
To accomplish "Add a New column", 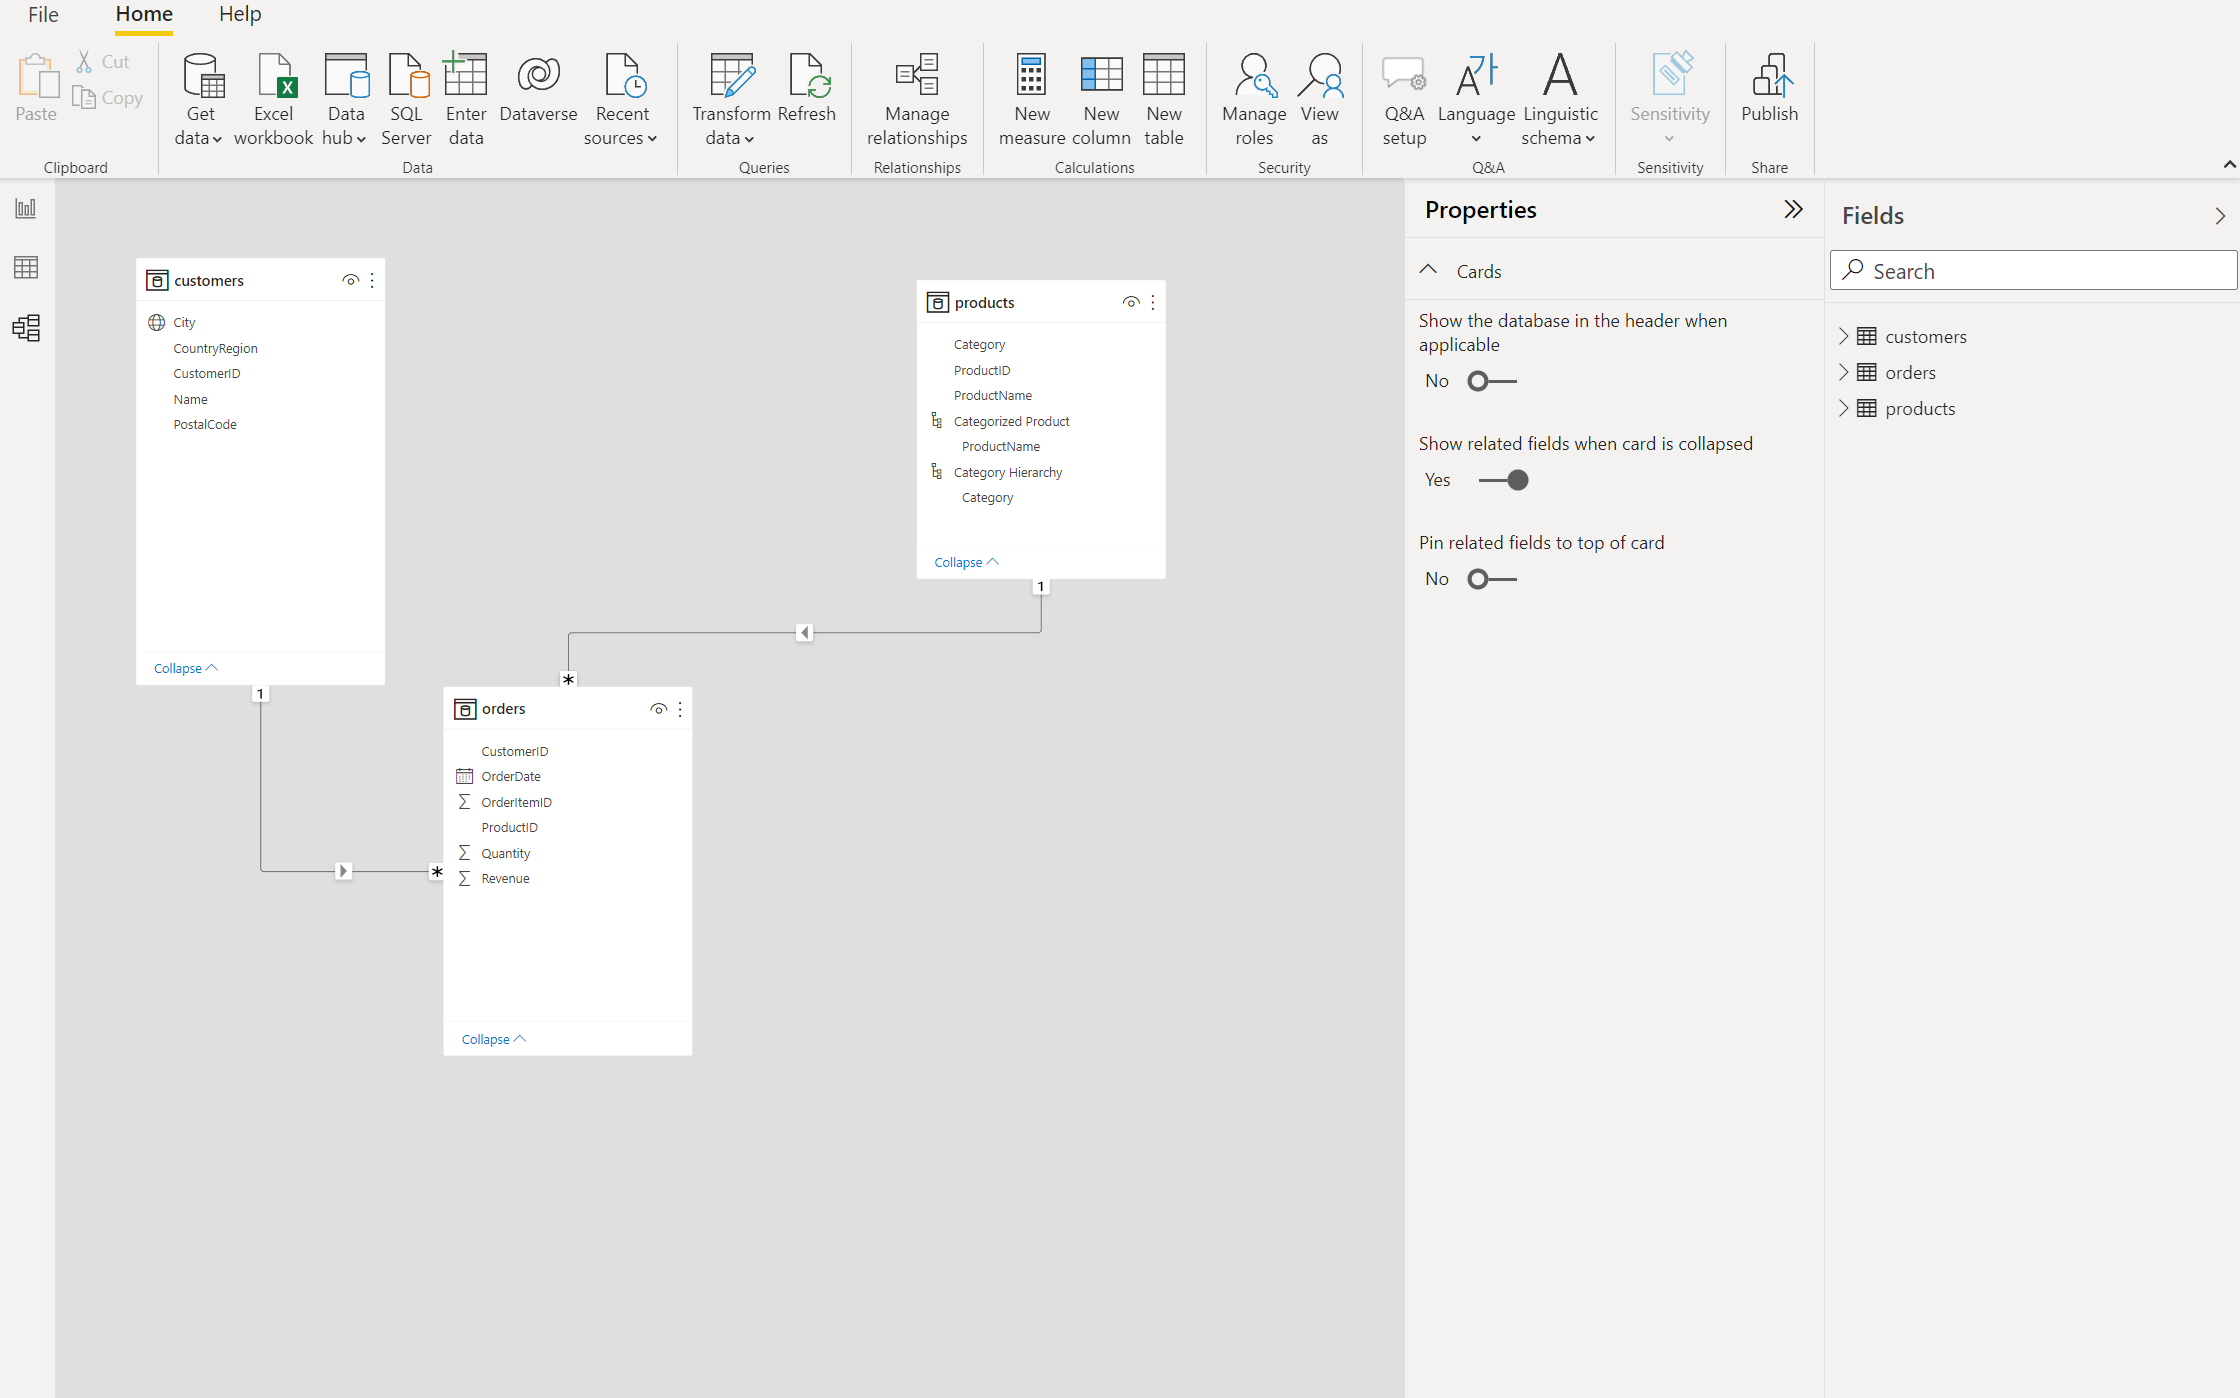I will pyautogui.click(x=1100, y=98).
